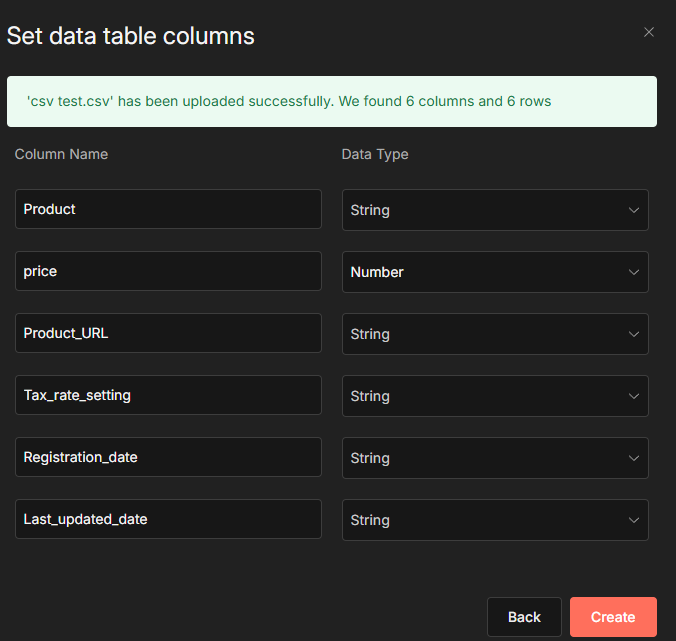Click the Column Name header label
Viewport: 676px width, 641px height.
(61, 154)
